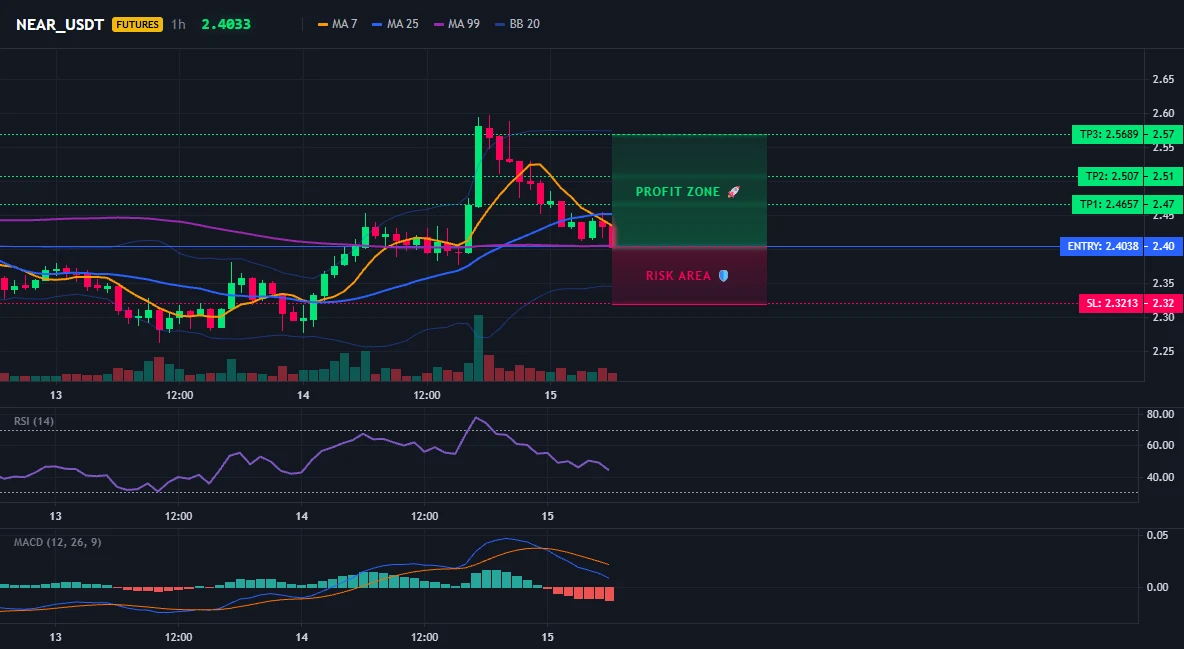Toggle the MA 99 legend item
The height and width of the screenshot is (649, 1184).
456,24
